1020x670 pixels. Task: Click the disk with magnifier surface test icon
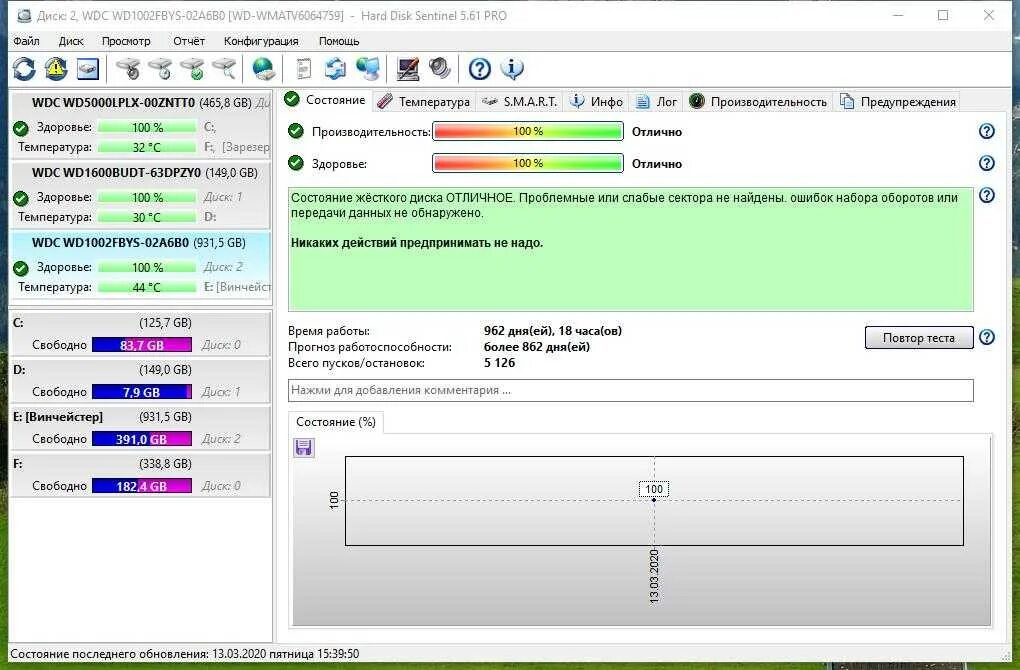click(x=224, y=68)
